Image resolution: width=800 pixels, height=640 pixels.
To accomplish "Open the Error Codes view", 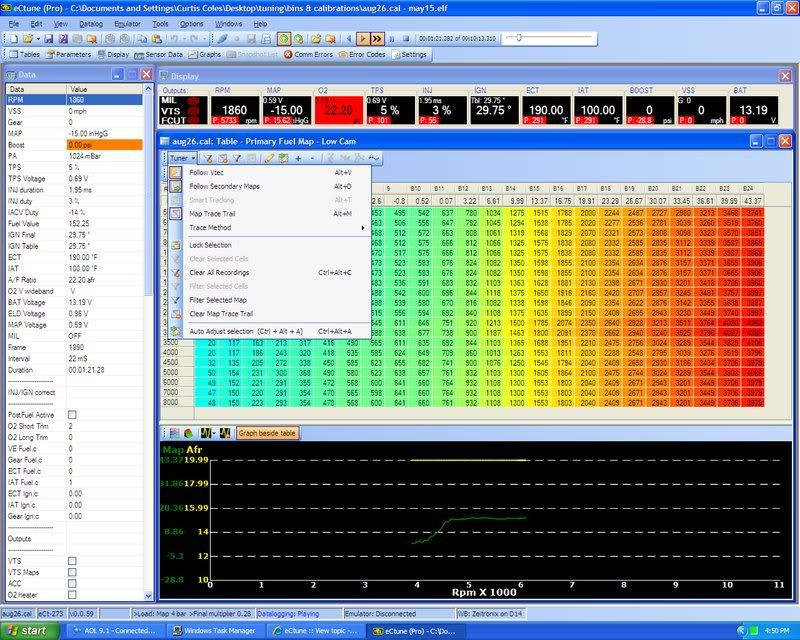I will pos(362,54).
